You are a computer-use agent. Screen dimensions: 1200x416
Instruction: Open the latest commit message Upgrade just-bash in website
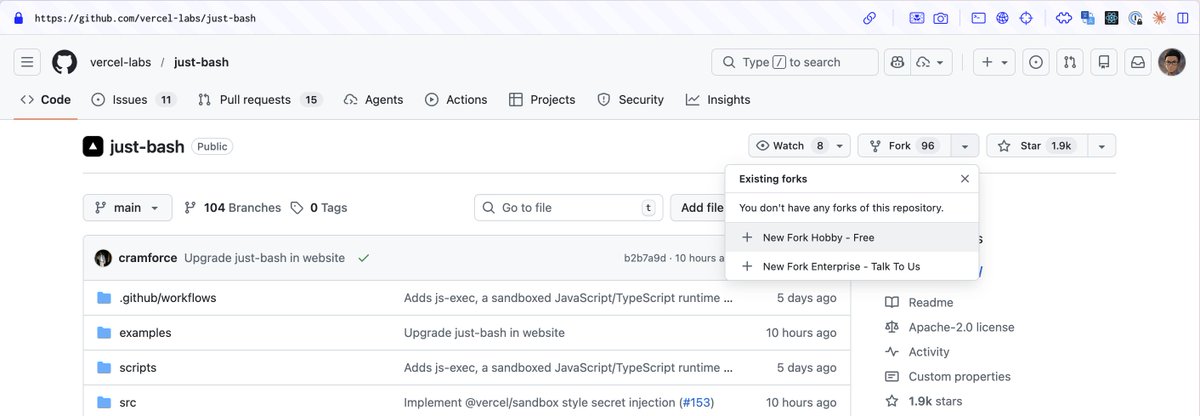click(264, 258)
